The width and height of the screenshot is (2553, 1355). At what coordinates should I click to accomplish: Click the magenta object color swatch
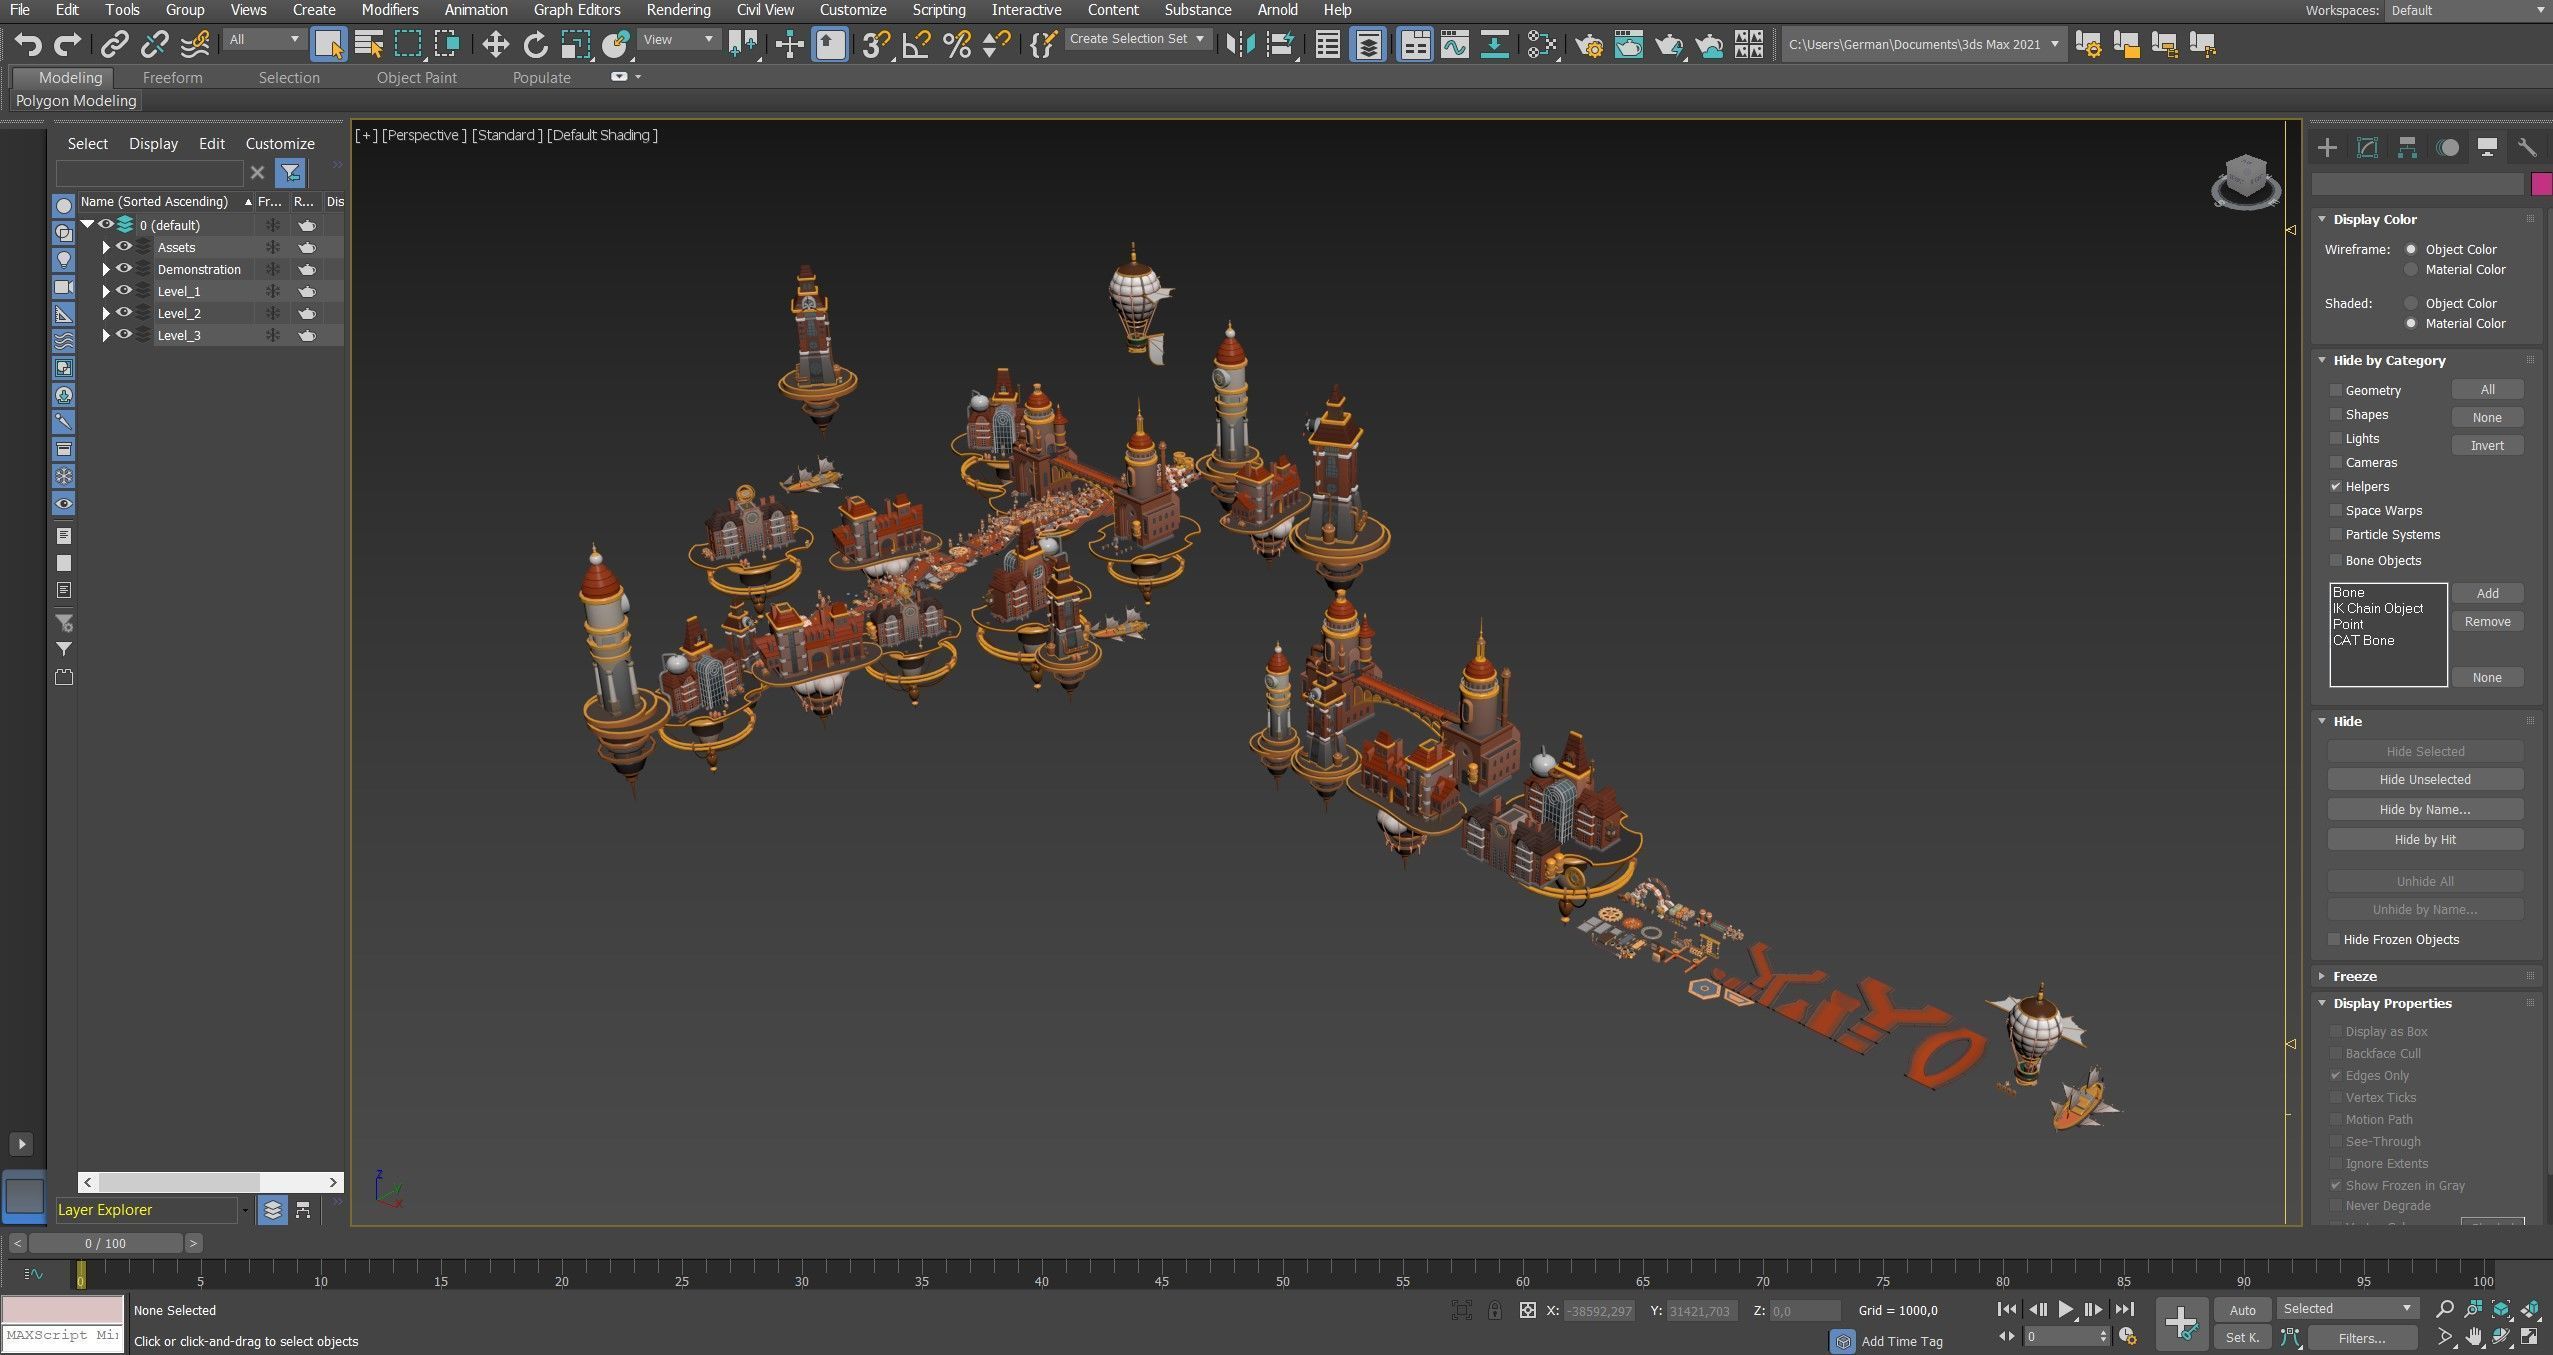pyautogui.click(x=2541, y=184)
